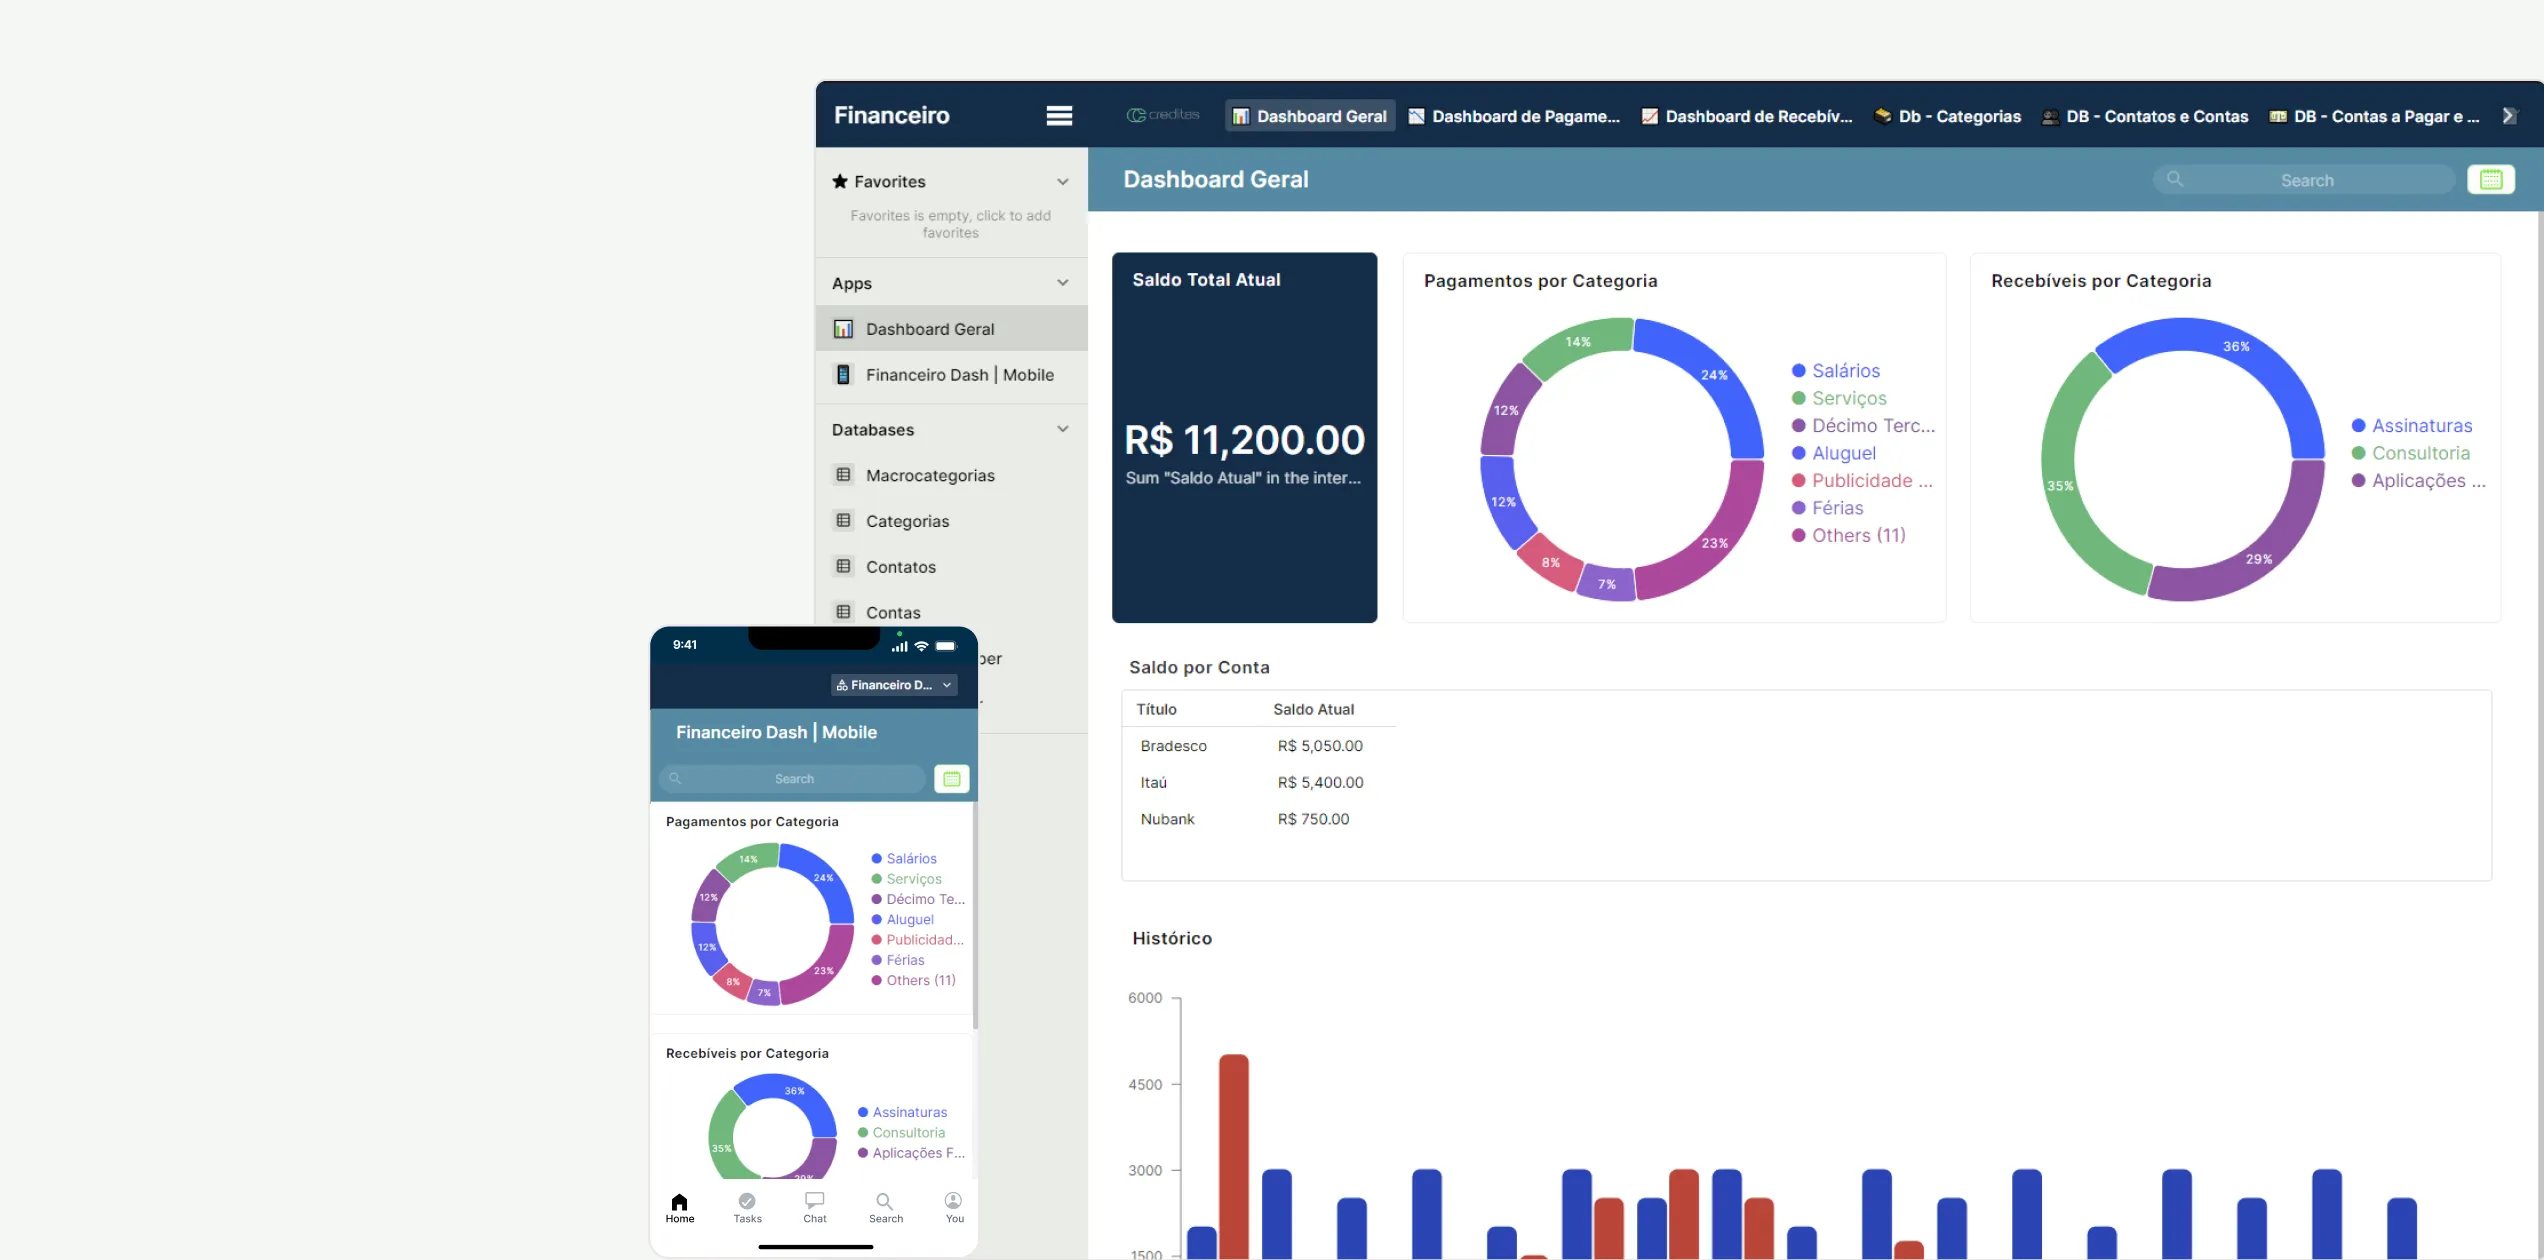Image resolution: width=2544 pixels, height=1260 pixels.
Task: Toggle the Publicidade legend item in Pagamentos chart
Action: (x=1862, y=481)
